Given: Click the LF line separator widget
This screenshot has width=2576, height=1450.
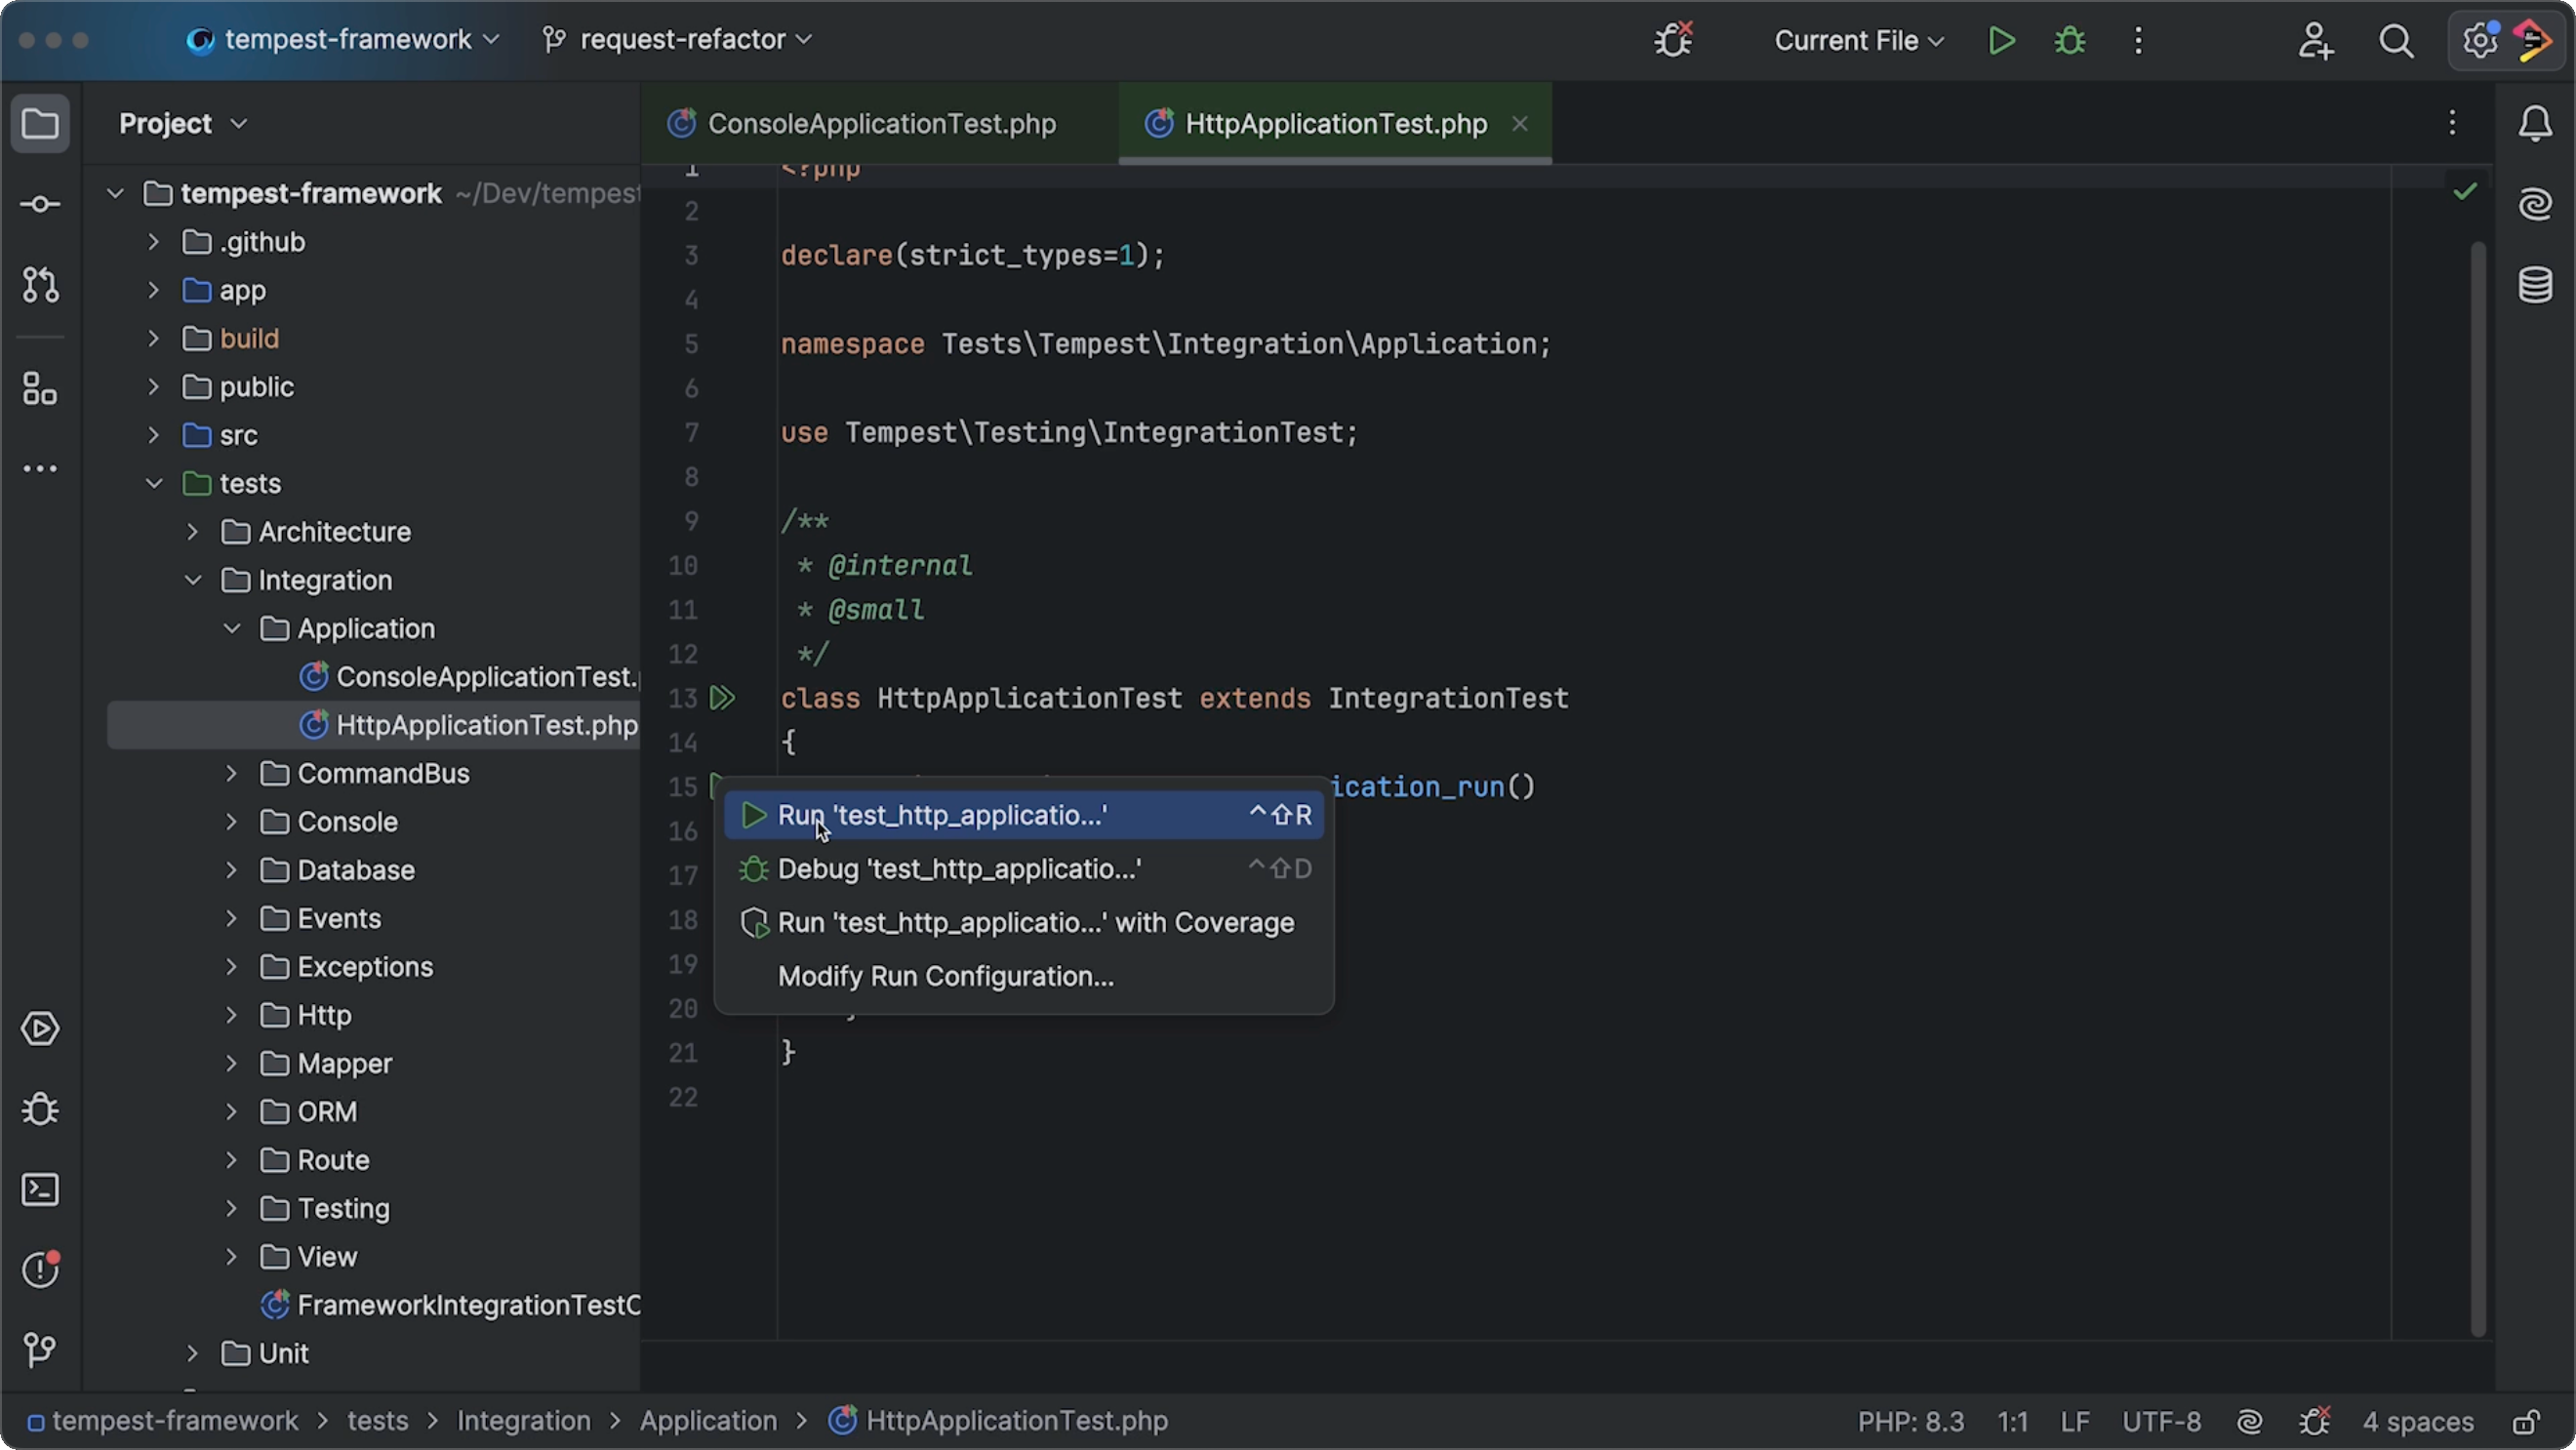Looking at the screenshot, I should pos(2074,1421).
